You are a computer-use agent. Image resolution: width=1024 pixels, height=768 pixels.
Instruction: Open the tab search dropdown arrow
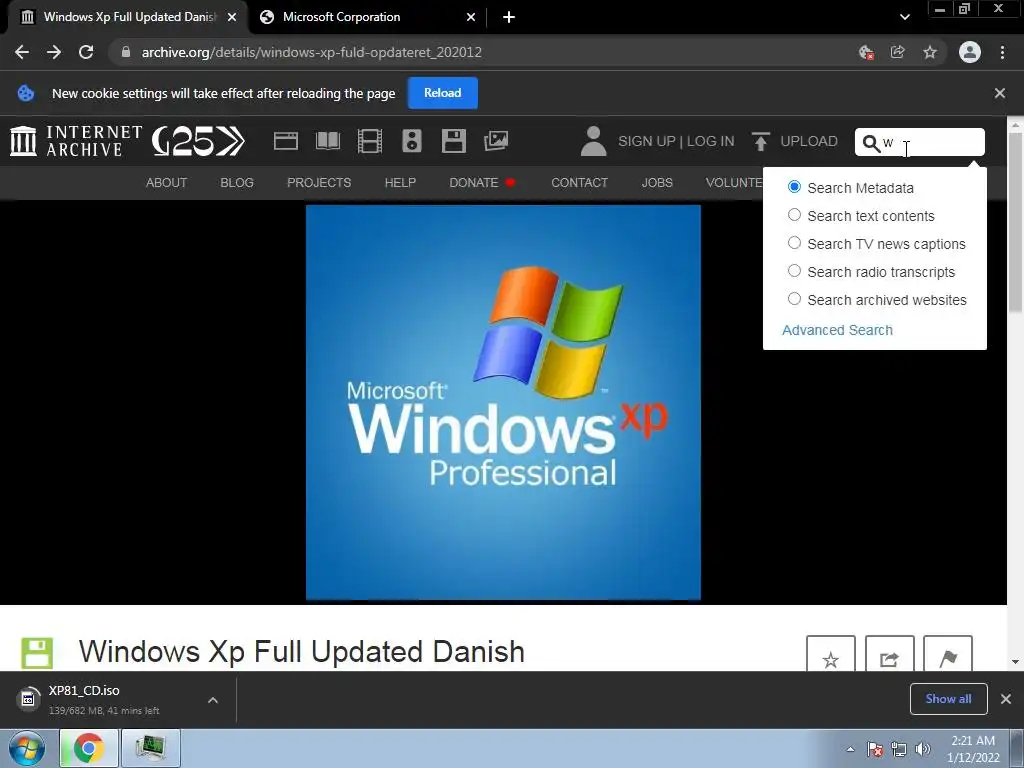click(904, 17)
